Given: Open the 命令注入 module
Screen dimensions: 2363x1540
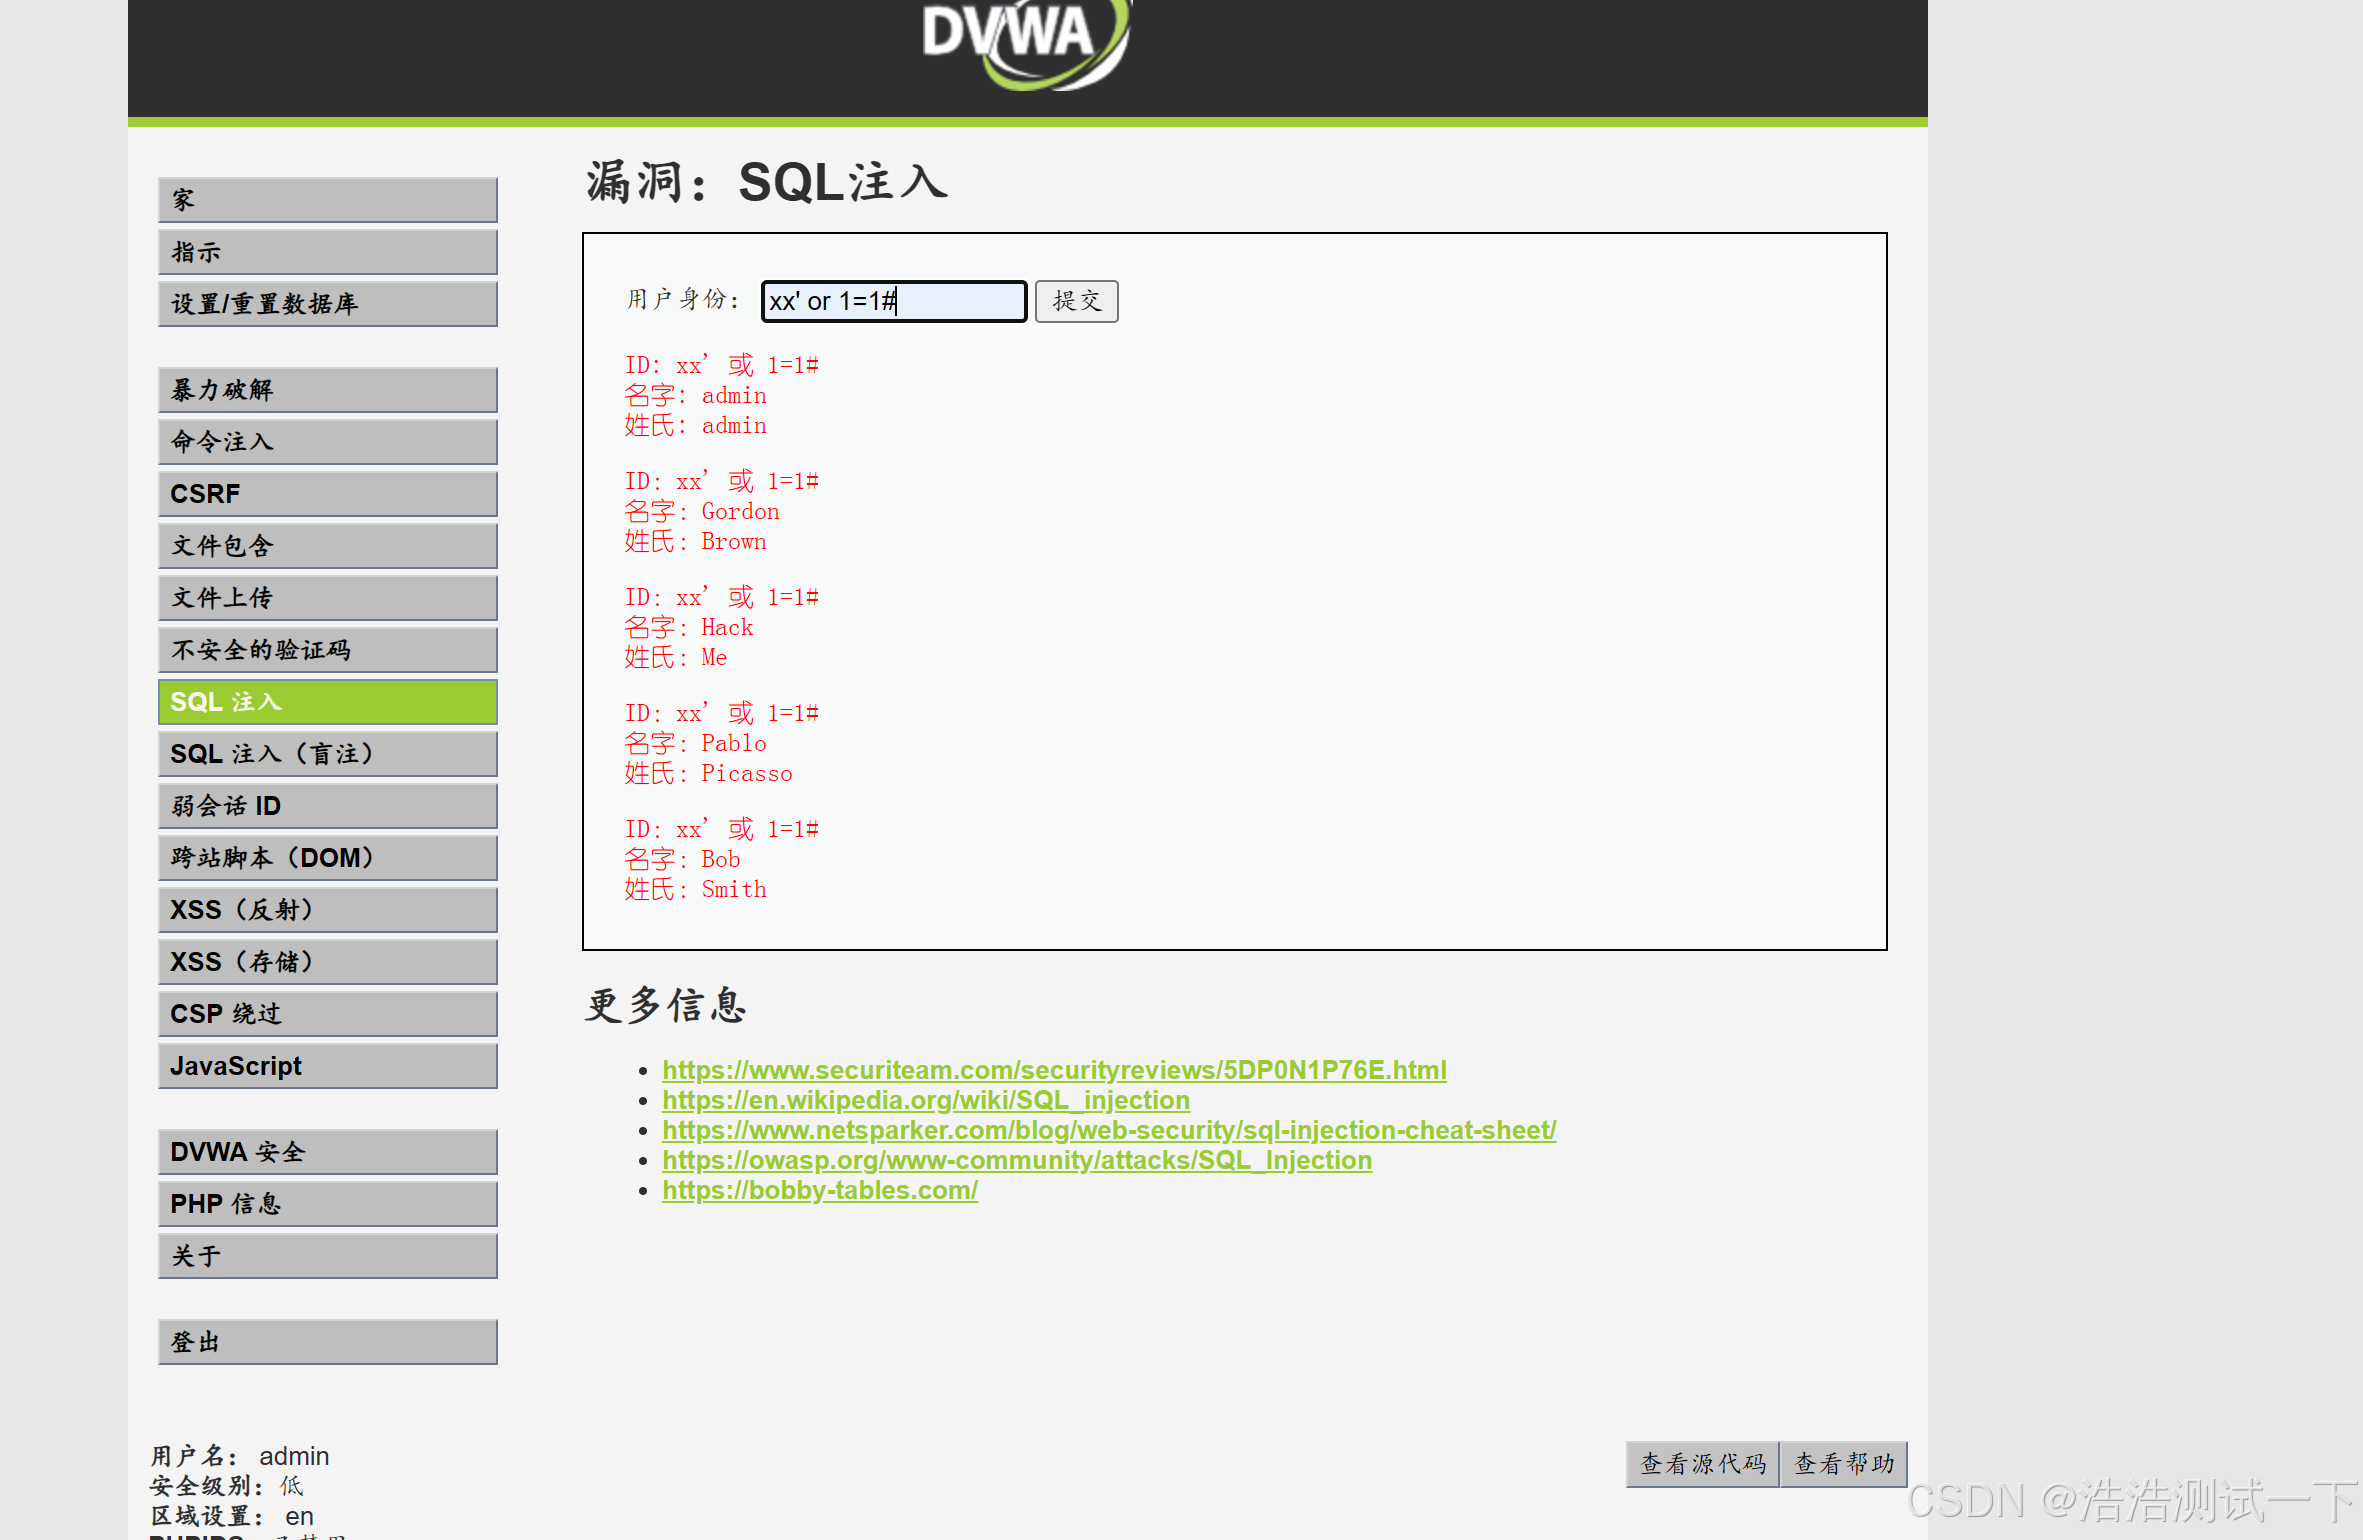Looking at the screenshot, I should (x=327, y=442).
